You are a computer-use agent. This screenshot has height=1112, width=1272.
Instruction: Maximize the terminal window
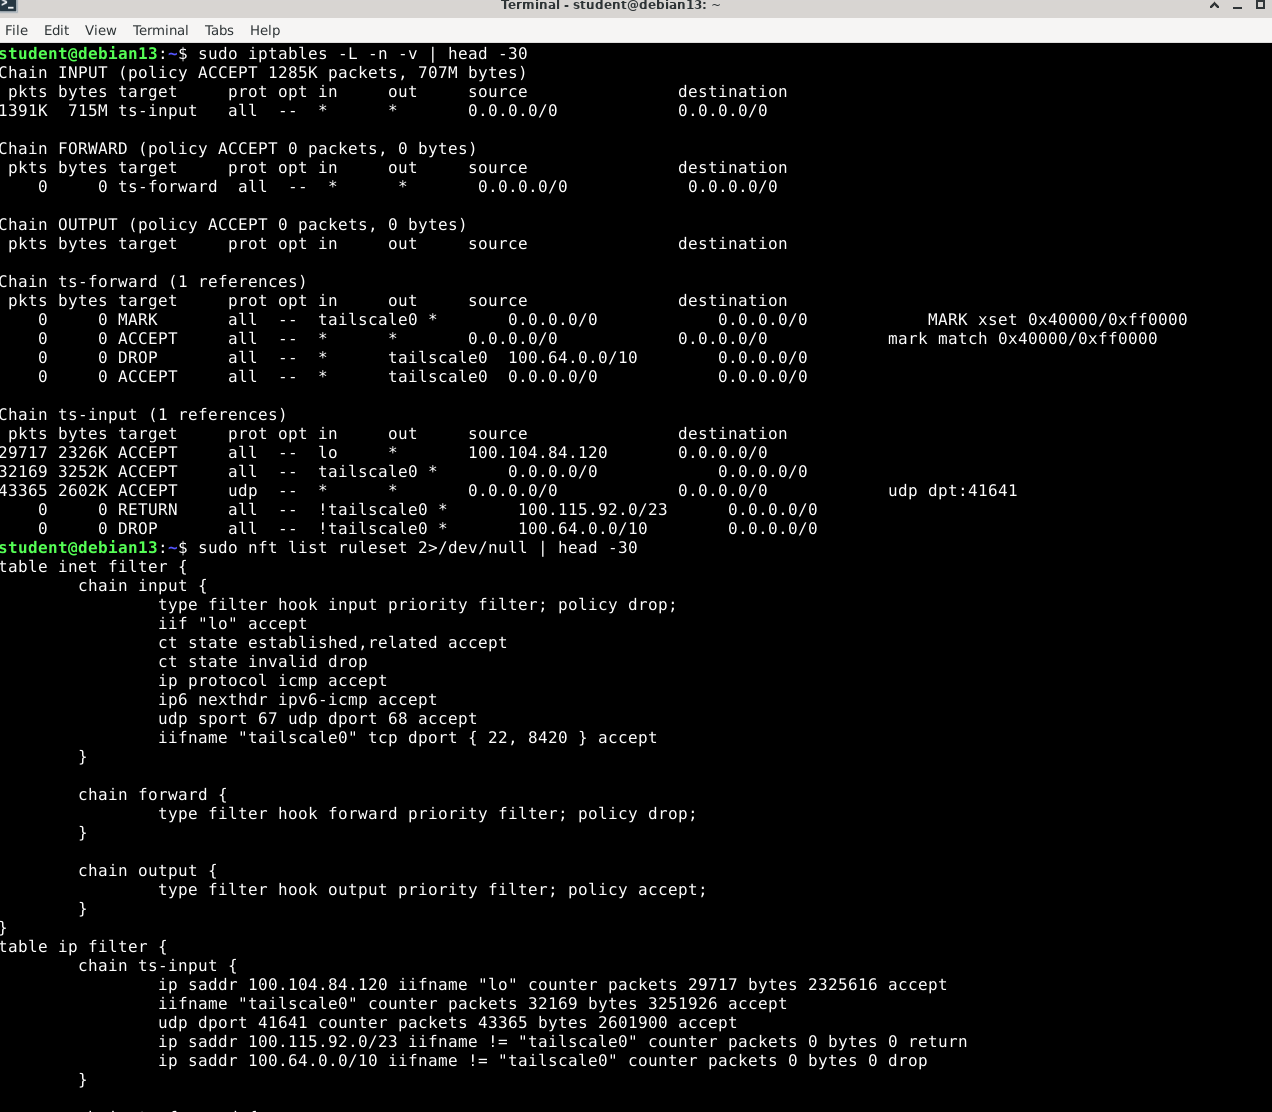[1260, 5]
